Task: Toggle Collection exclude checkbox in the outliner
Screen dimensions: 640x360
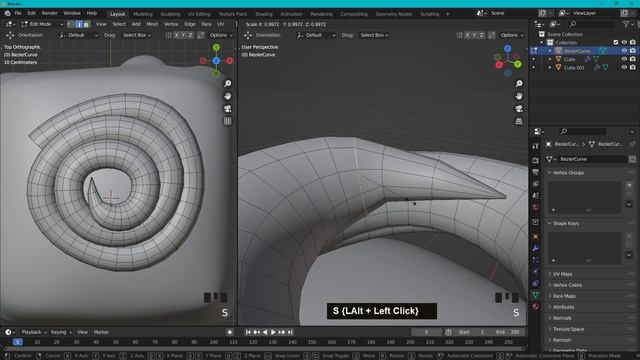Action: click(616, 42)
